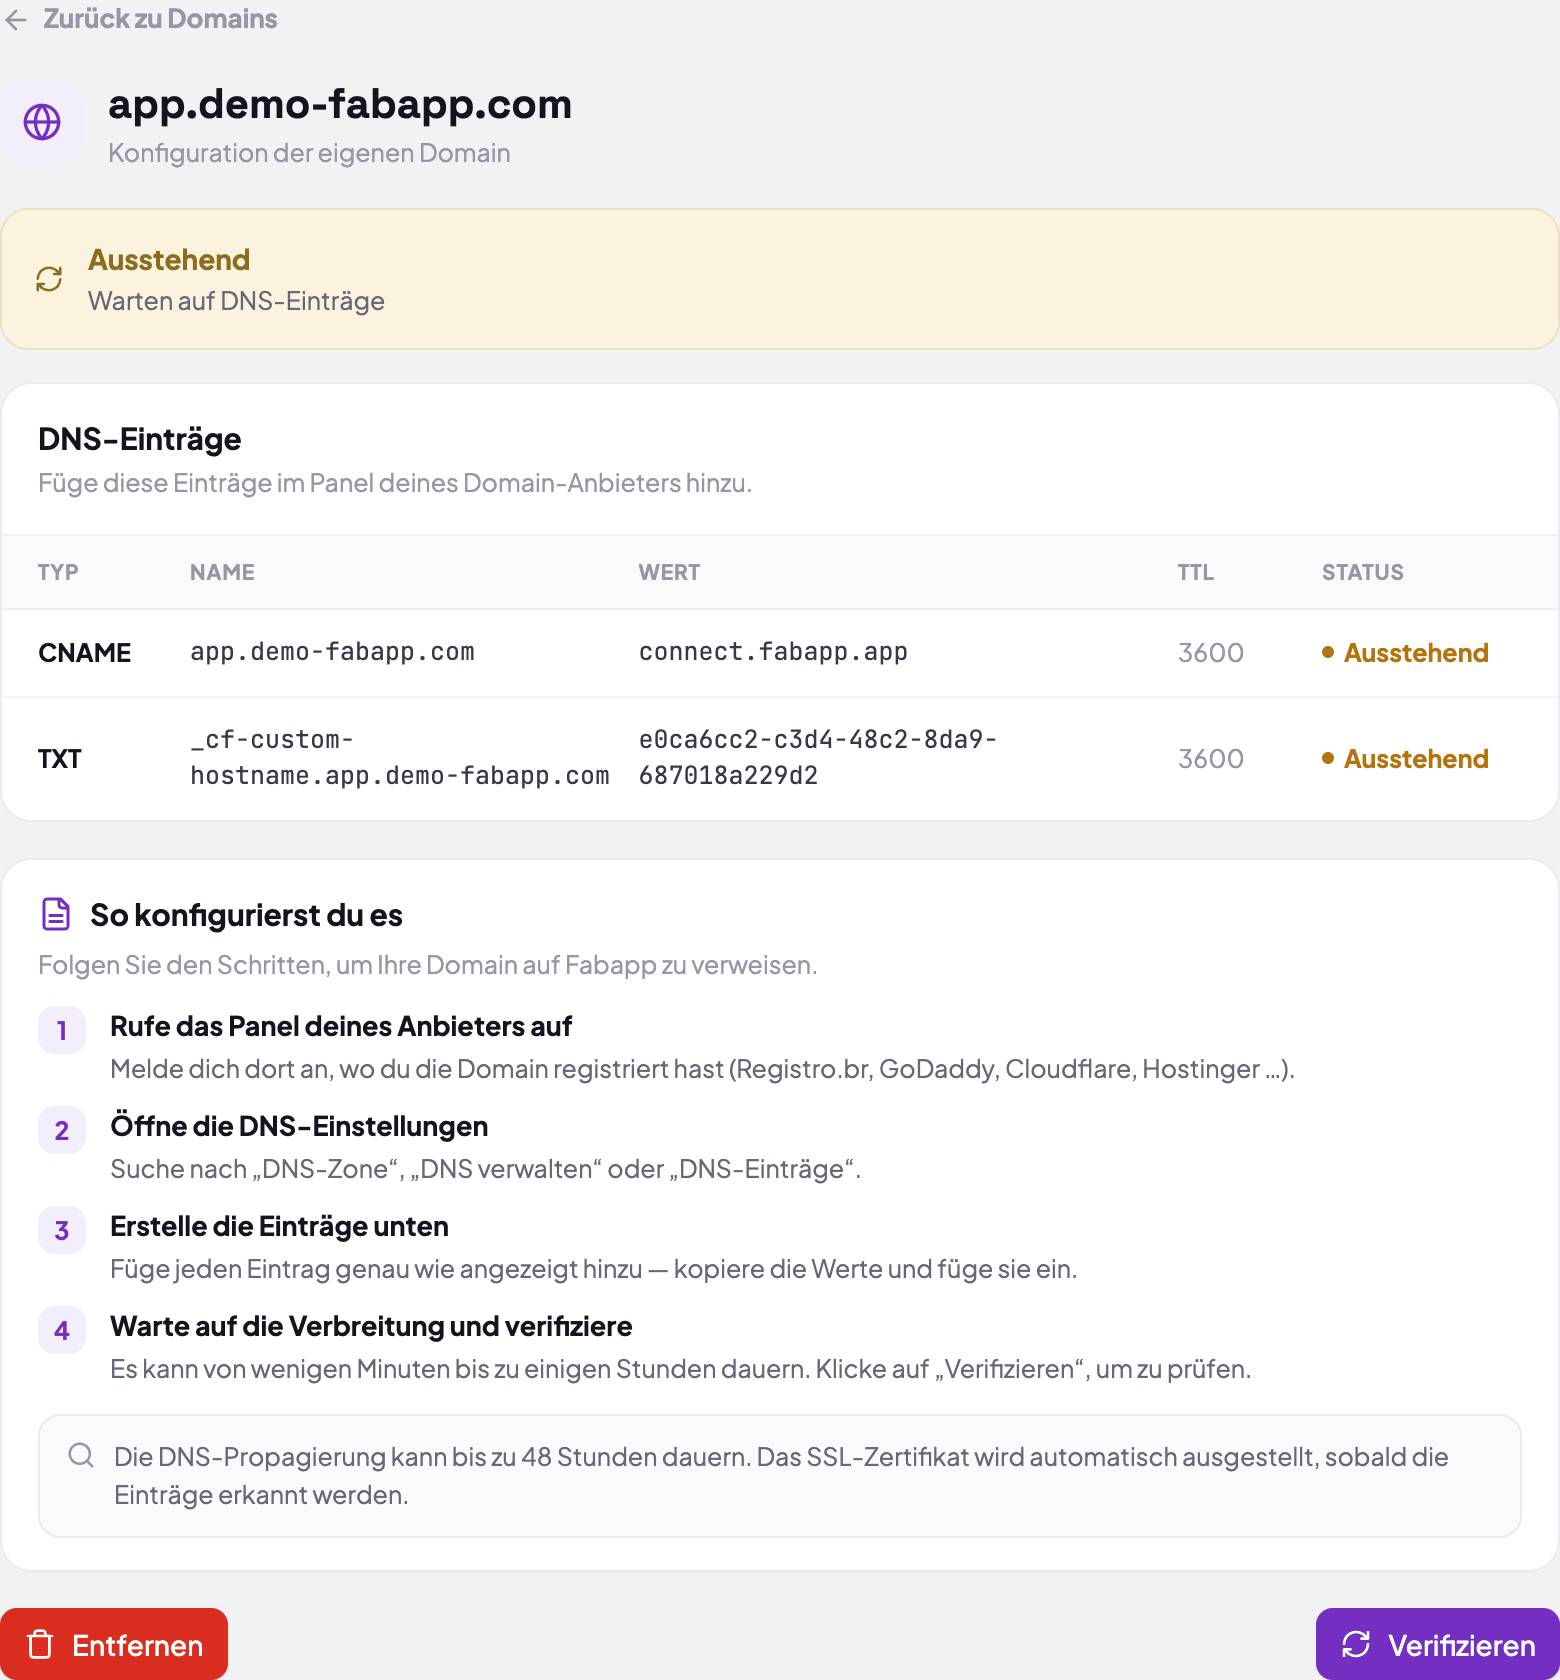Click the Verifizieren button
The image size is (1560, 1680).
1438,1644
